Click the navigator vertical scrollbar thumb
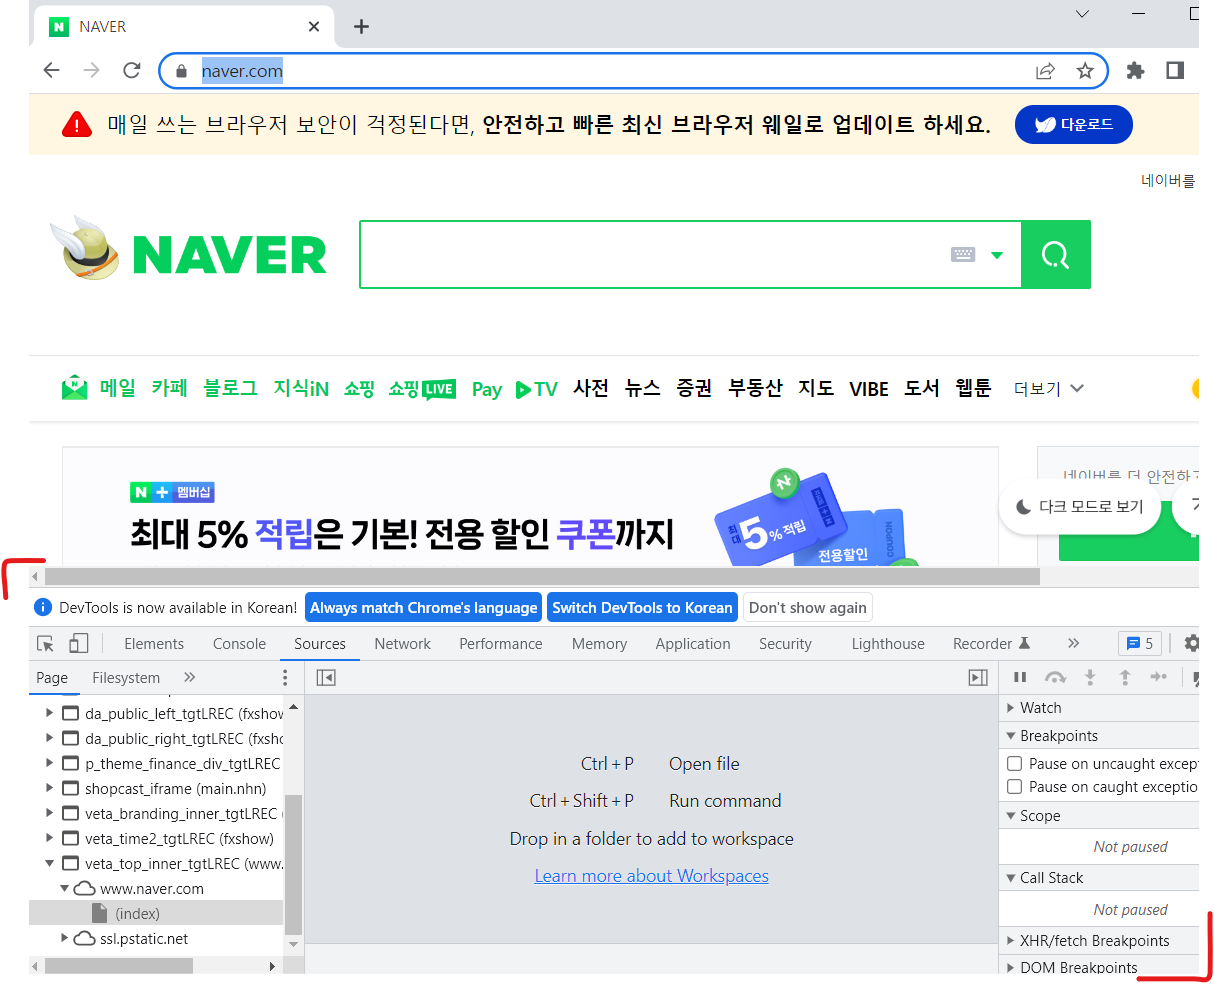The image size is (1214, 984). [293, 865]
